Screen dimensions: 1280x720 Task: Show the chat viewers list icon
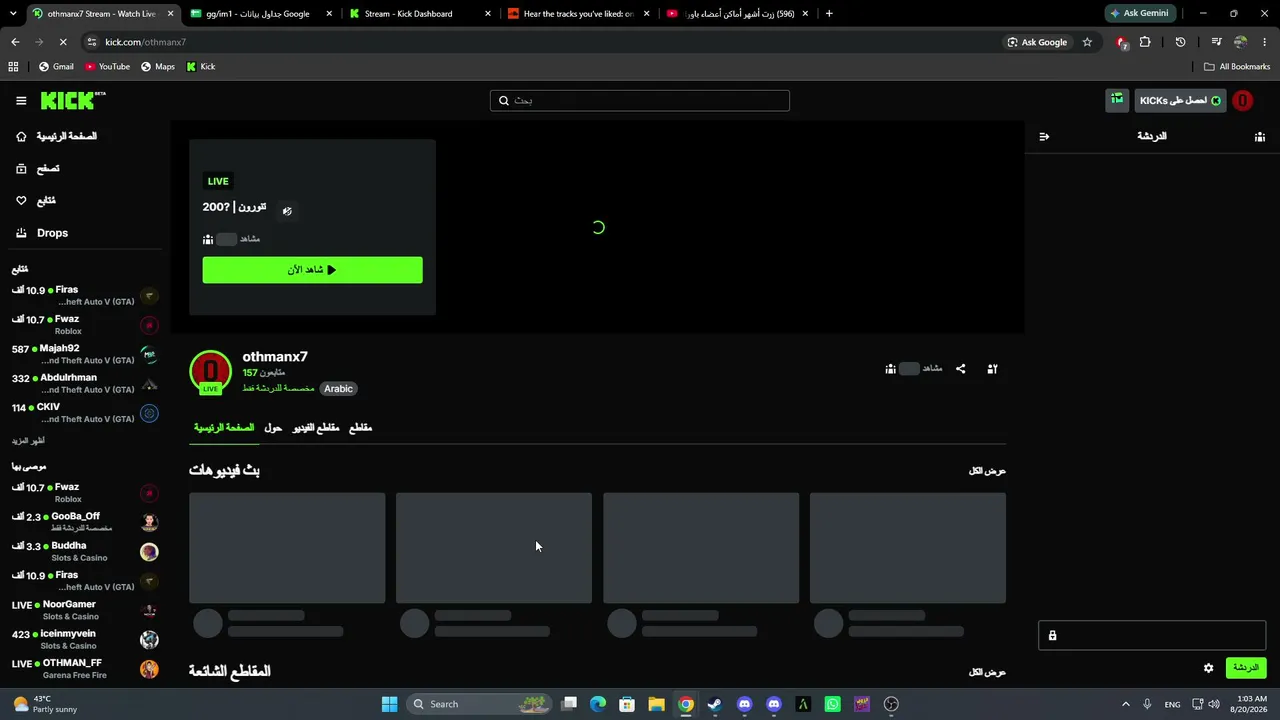click(x=1260, y=136)
